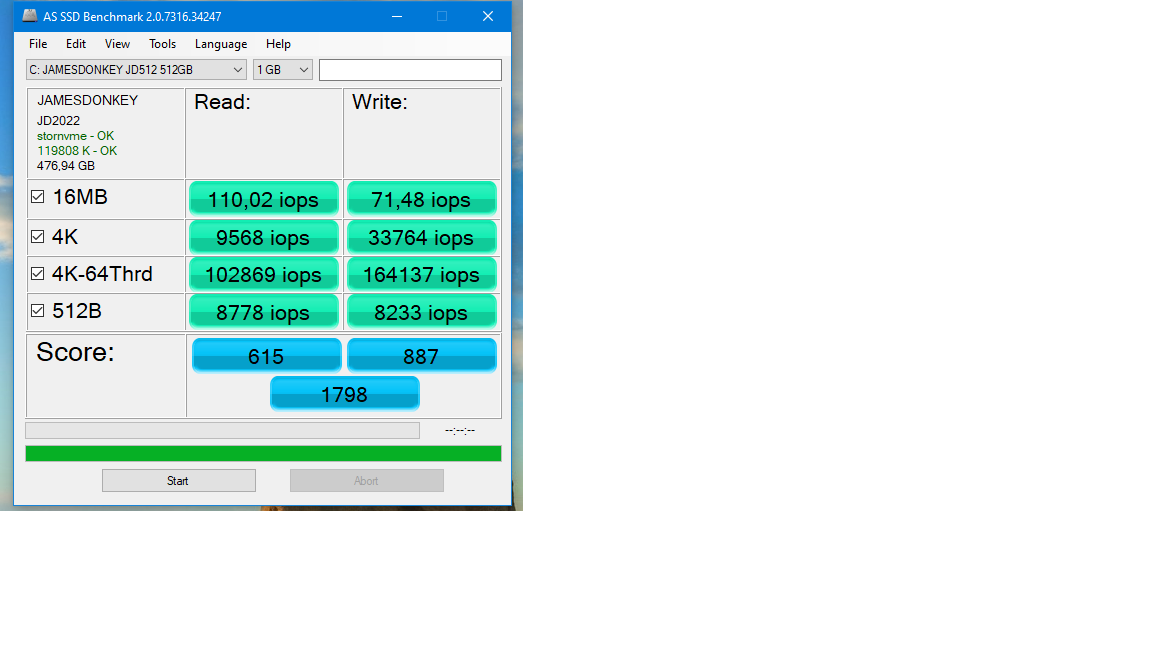Screen dimensions: 1152x648
Task: Click the write score 887
Action: click(422, 356)
